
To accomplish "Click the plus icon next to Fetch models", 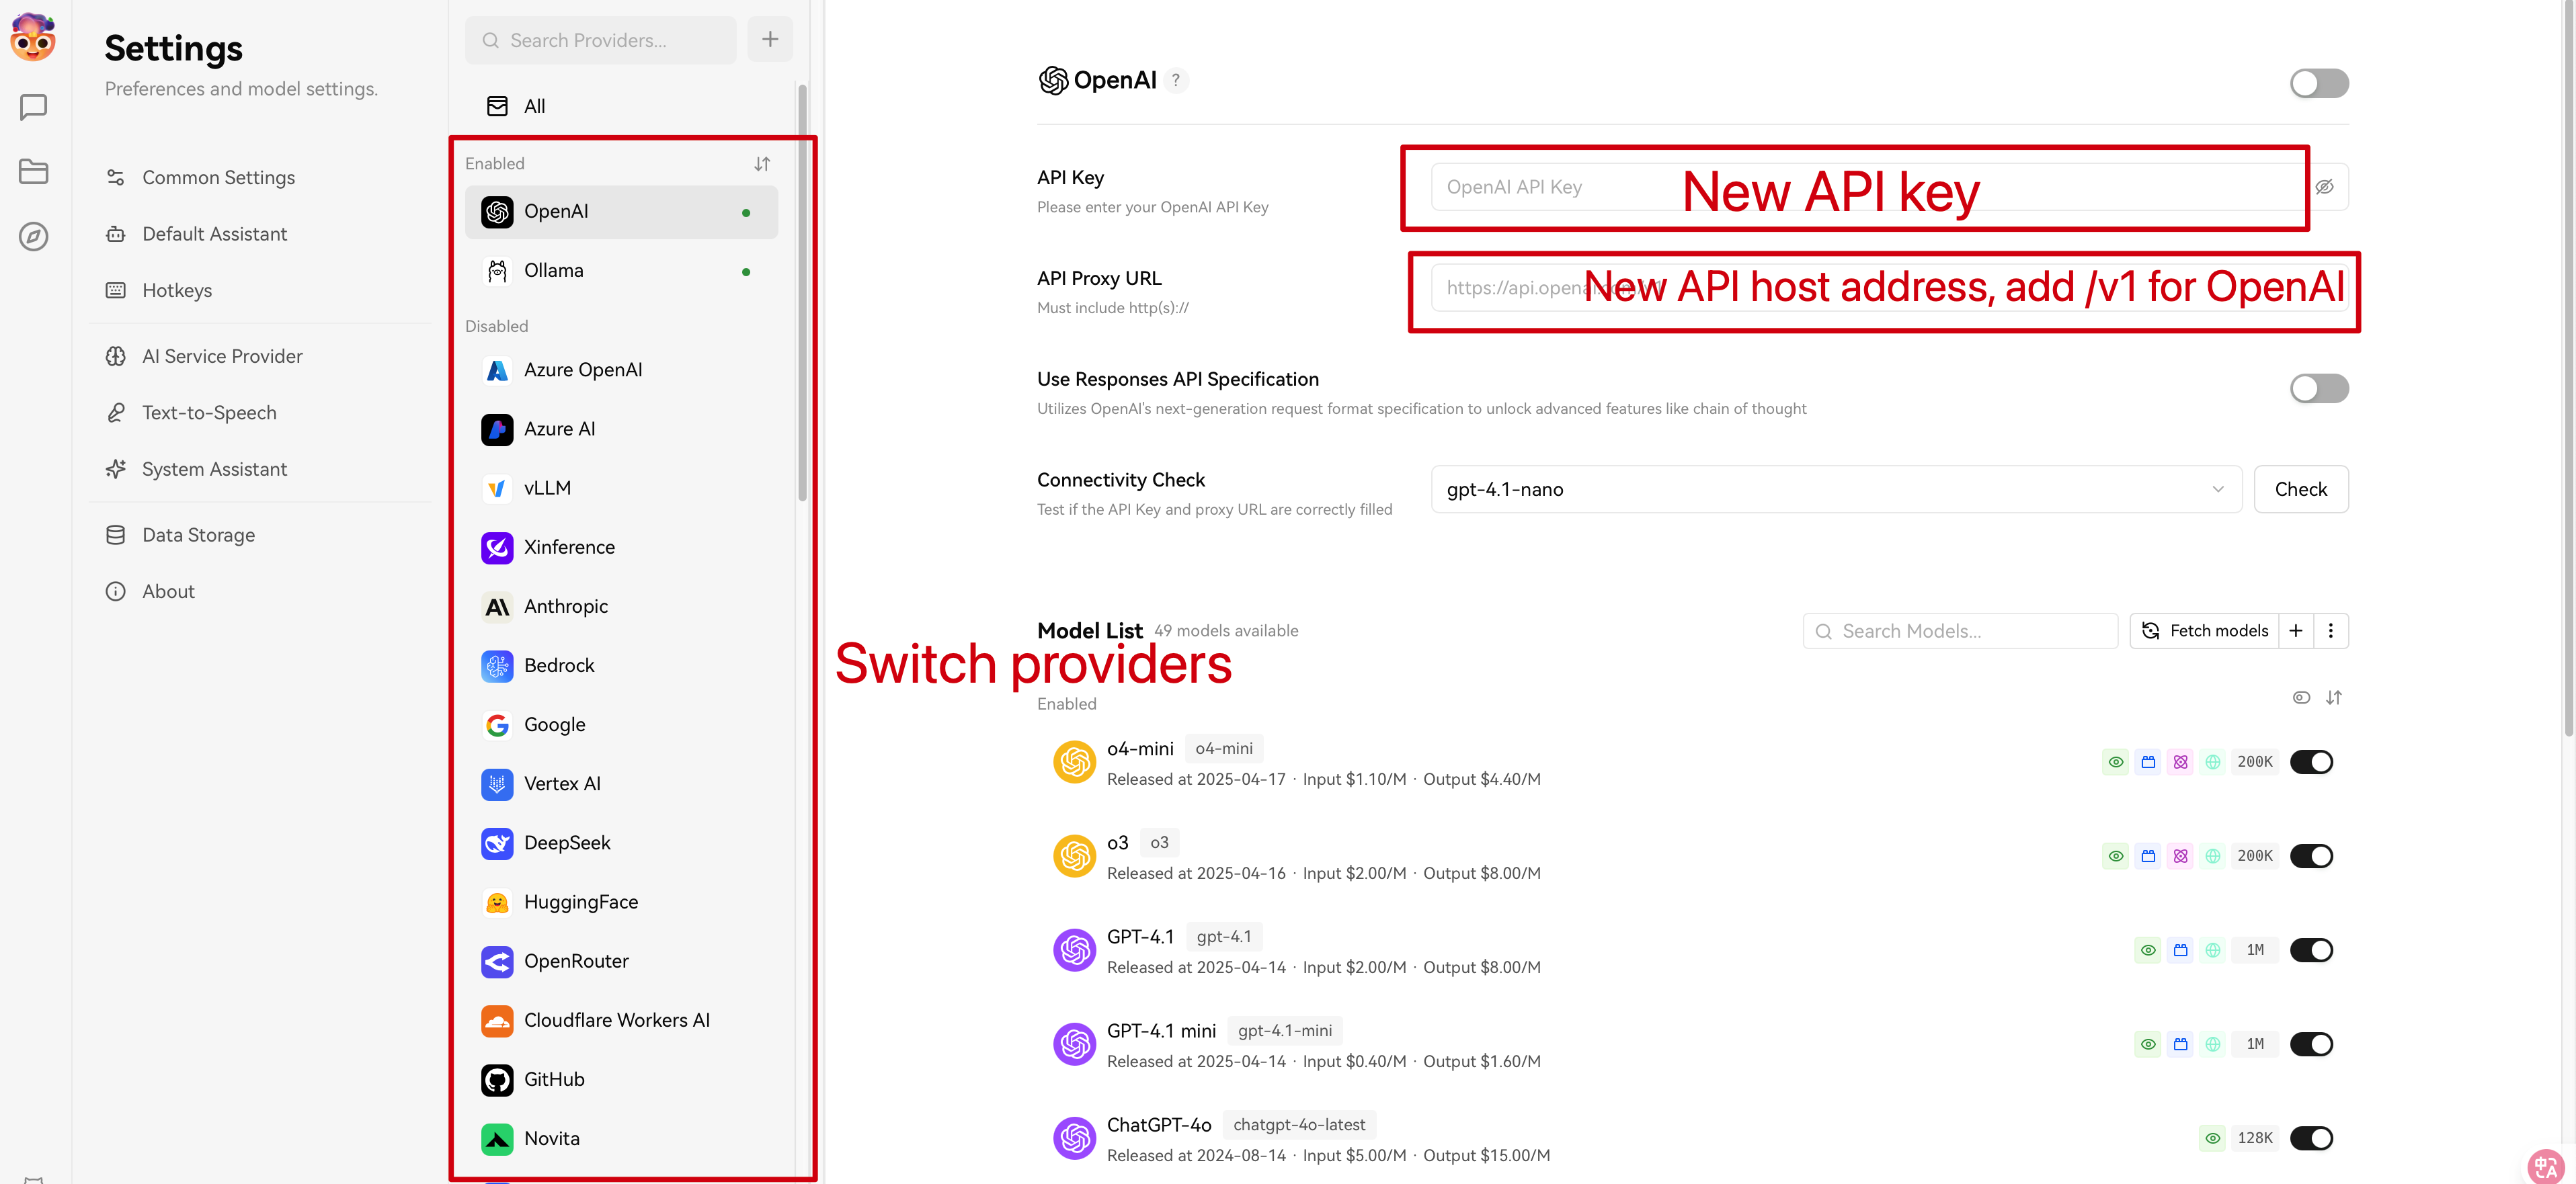I will 2296,631.
